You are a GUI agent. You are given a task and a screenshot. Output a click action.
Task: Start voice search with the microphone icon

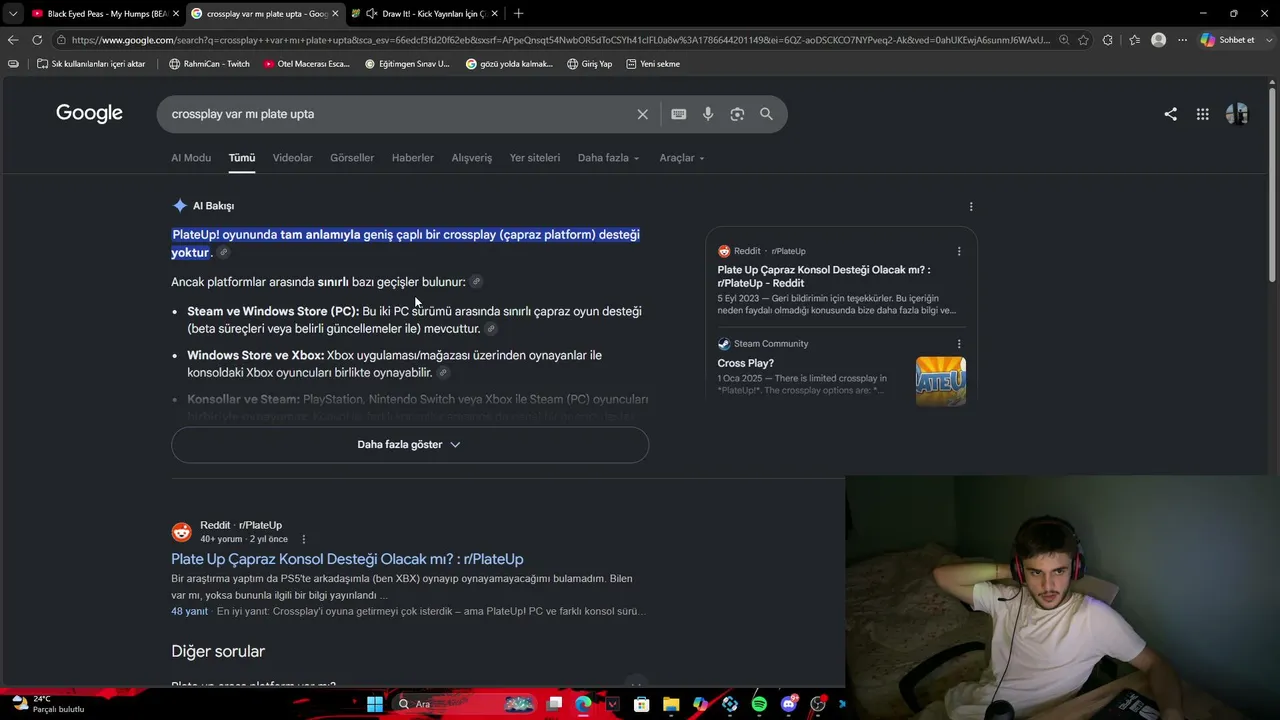point(708,114)
